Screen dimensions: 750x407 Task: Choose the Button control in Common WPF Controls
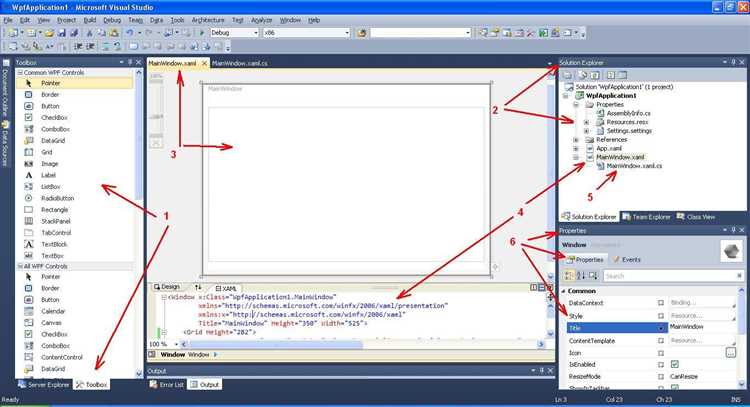pos(75,106)
